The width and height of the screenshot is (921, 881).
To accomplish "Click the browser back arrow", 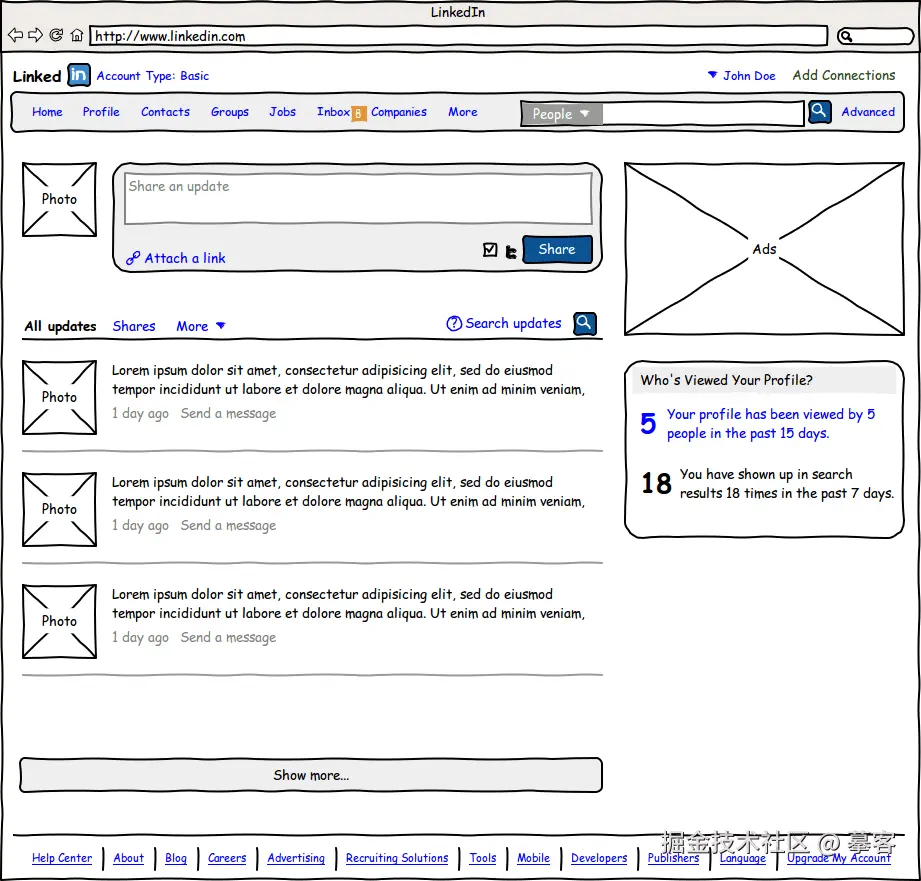I will (15, 35).
